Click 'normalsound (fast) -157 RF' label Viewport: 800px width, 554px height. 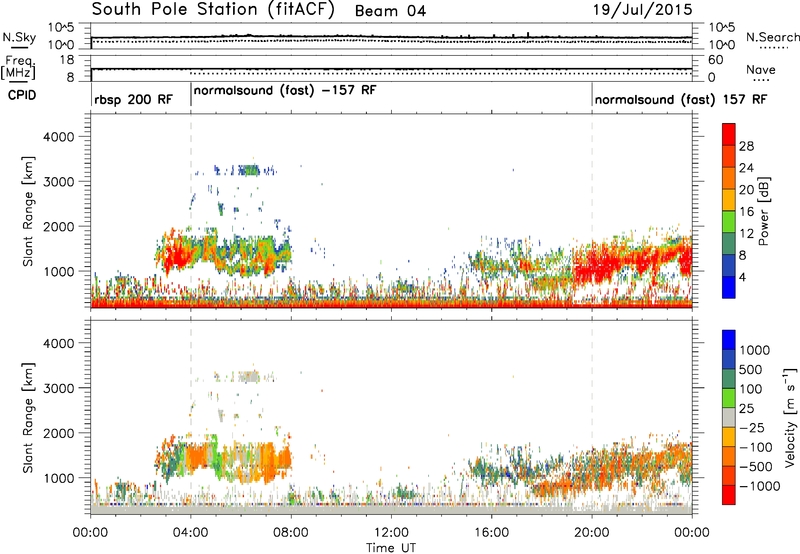[x=285, y=90]
